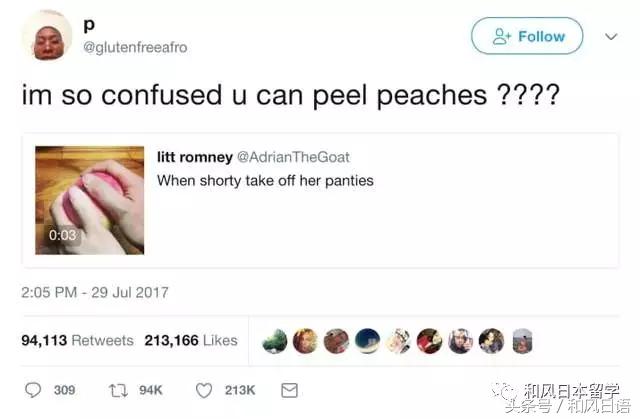
Task: Click the dark blue liker avatar
Action: (x=367, y=341)
